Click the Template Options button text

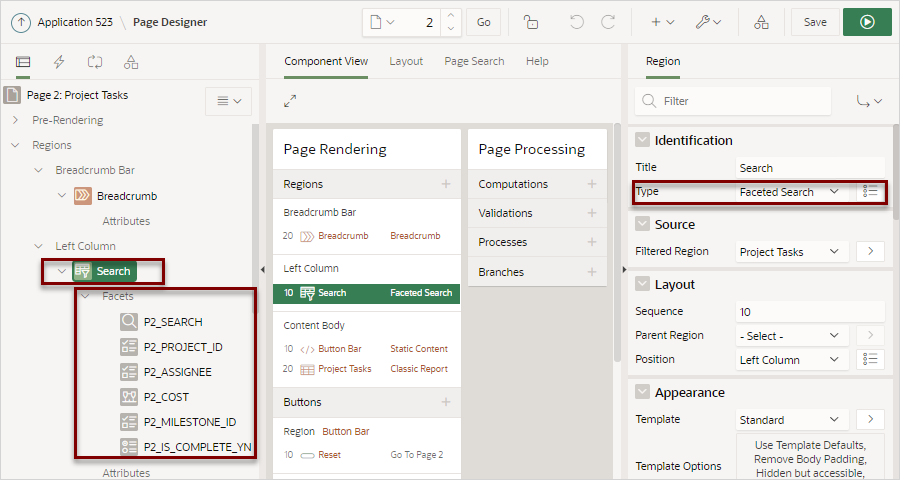click(810, 459)
